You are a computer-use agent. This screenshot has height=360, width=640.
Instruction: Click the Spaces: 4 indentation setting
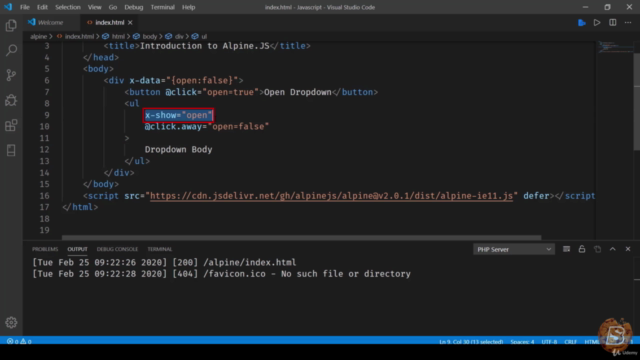[x=522, y=342]
